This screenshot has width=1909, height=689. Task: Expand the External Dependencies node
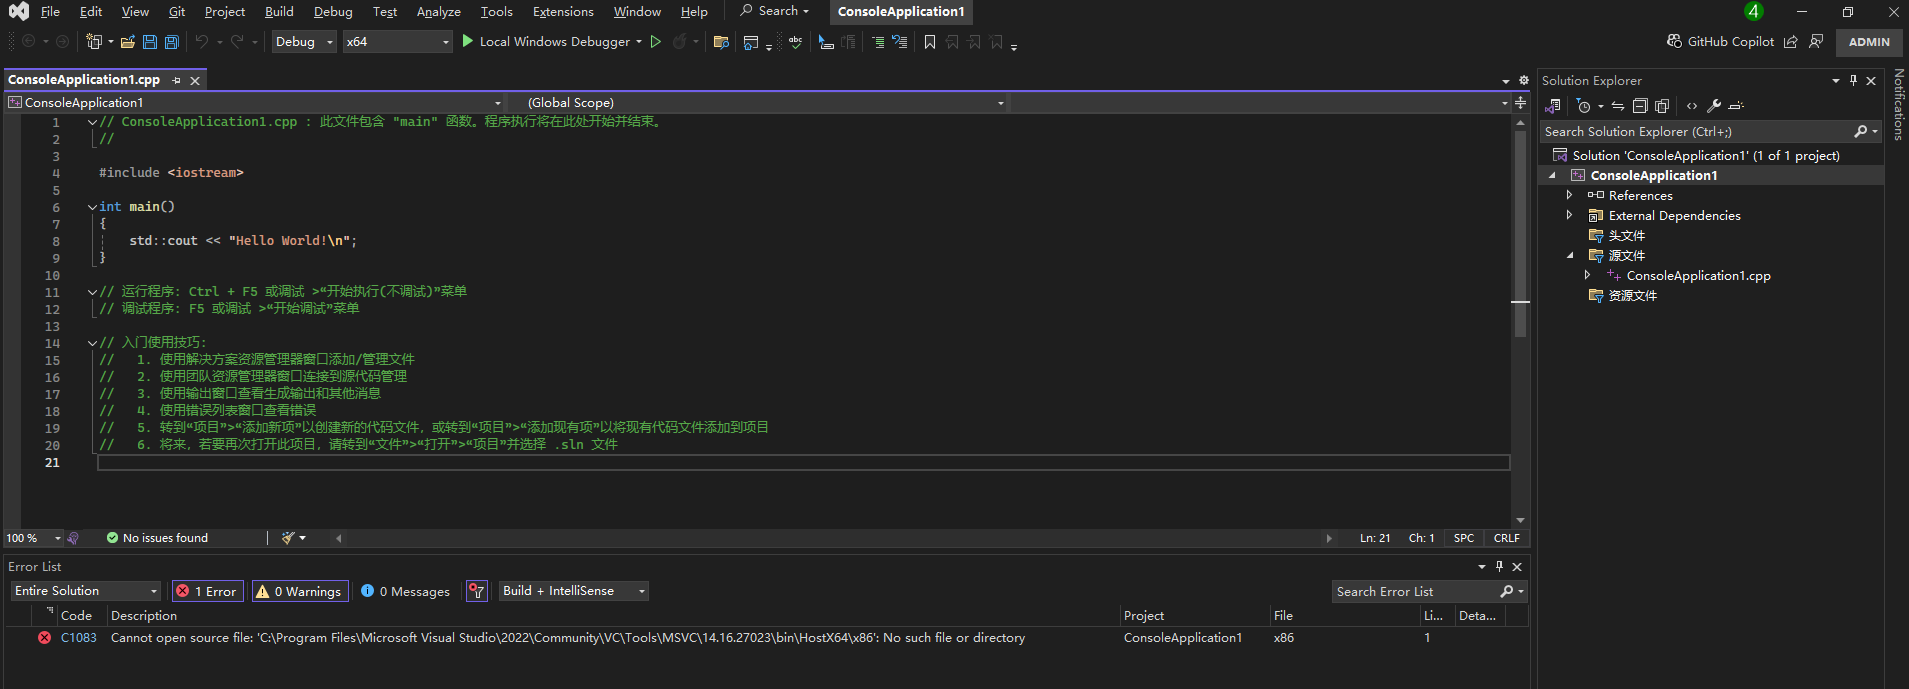(x=1569, y=215)
